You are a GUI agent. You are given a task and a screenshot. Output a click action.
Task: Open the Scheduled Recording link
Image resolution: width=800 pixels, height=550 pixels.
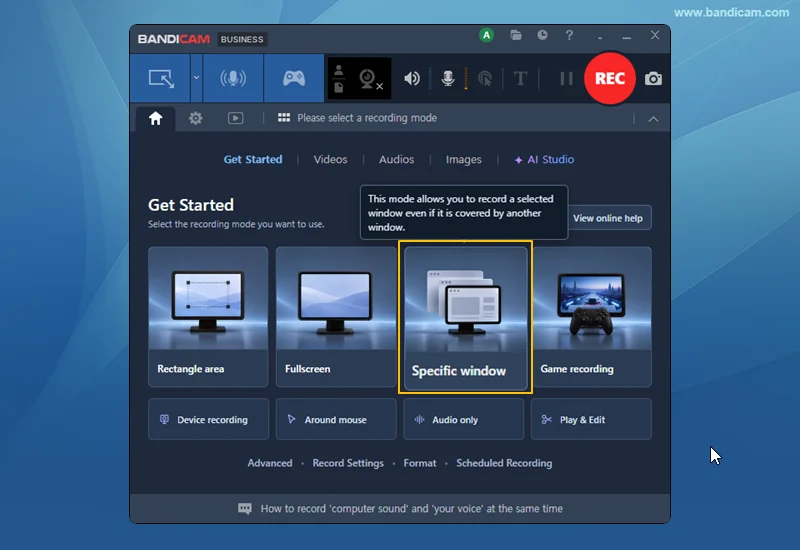504,463
